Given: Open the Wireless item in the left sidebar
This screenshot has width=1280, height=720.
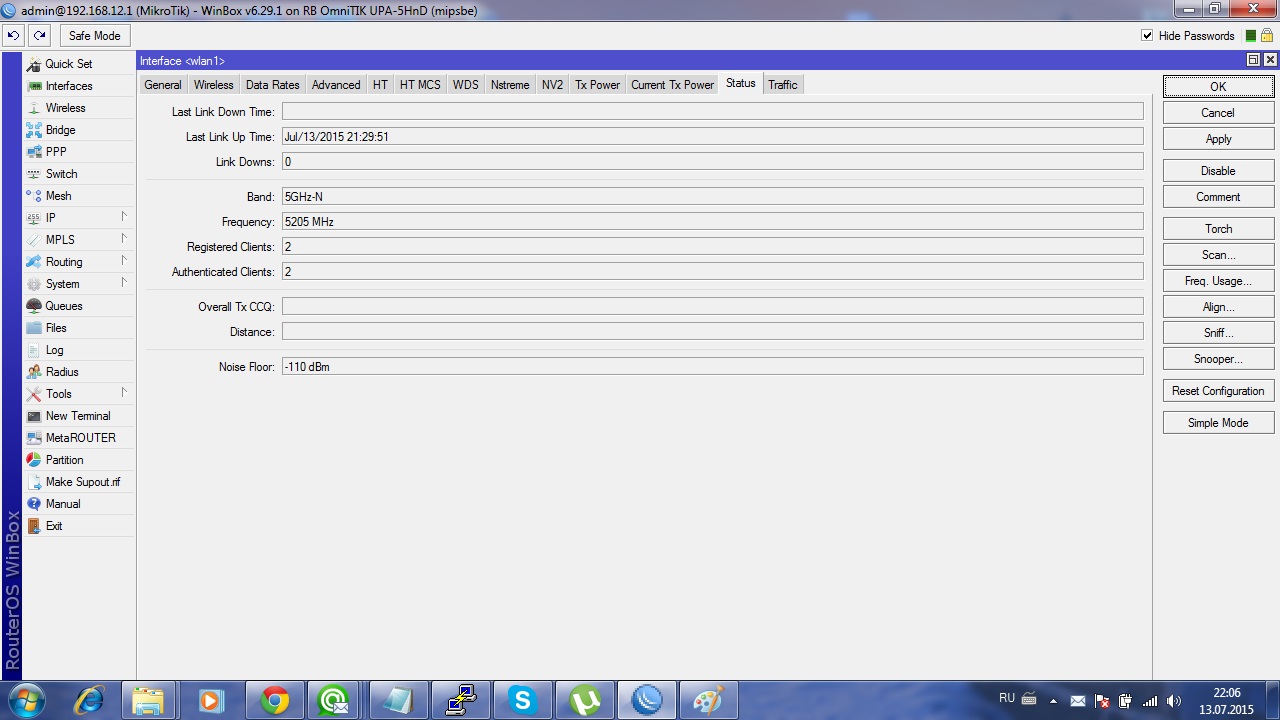Looking at the screenshot, I should click(x=65, y=108).
